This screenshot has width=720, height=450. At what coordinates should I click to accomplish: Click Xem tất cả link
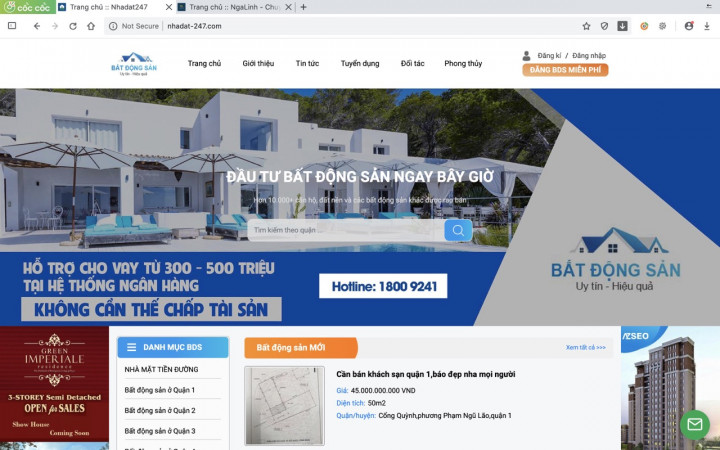pos(586,348)
